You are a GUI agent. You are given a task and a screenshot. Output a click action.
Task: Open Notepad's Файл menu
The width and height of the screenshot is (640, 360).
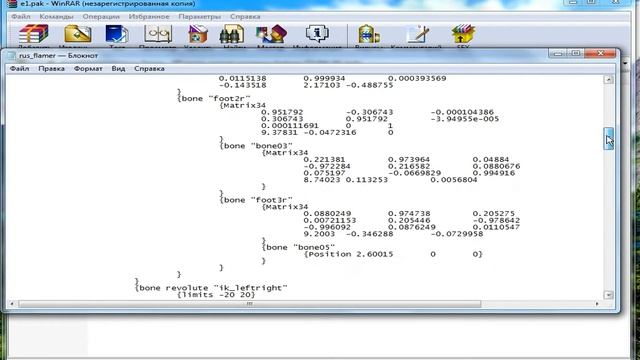(x=19, y=69)
